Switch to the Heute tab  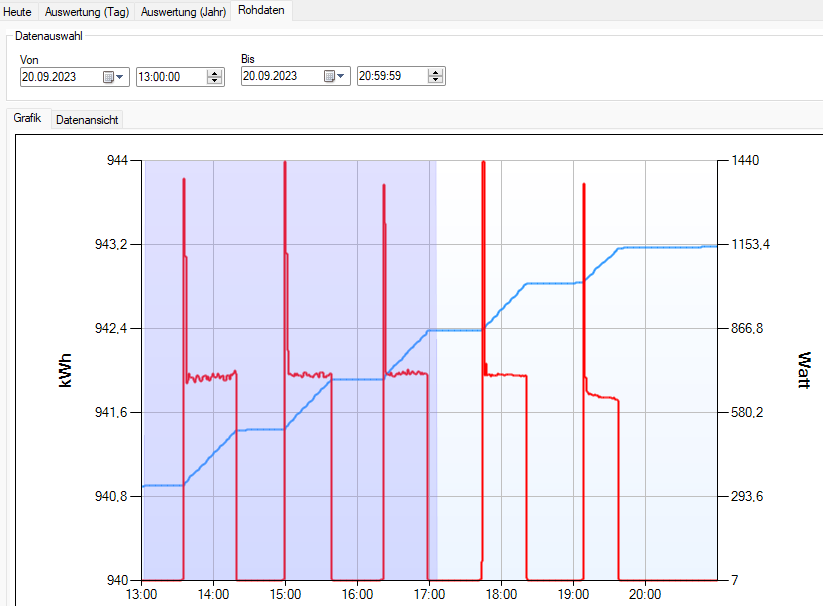tap(18, 11)
